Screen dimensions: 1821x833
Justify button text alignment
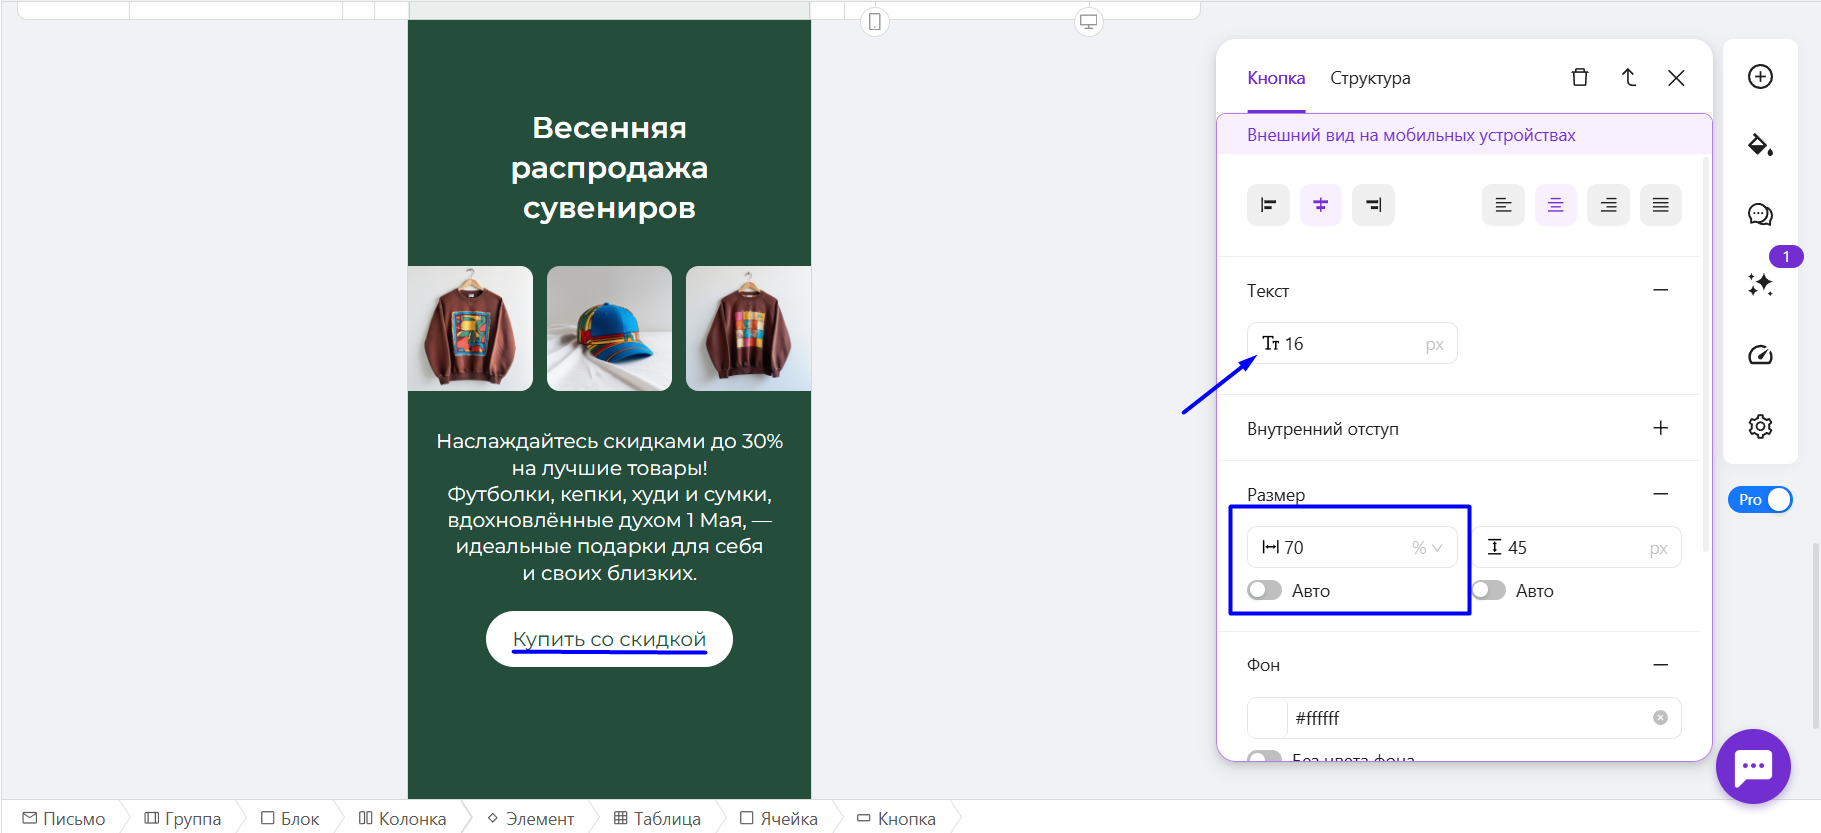(1660, 205)
